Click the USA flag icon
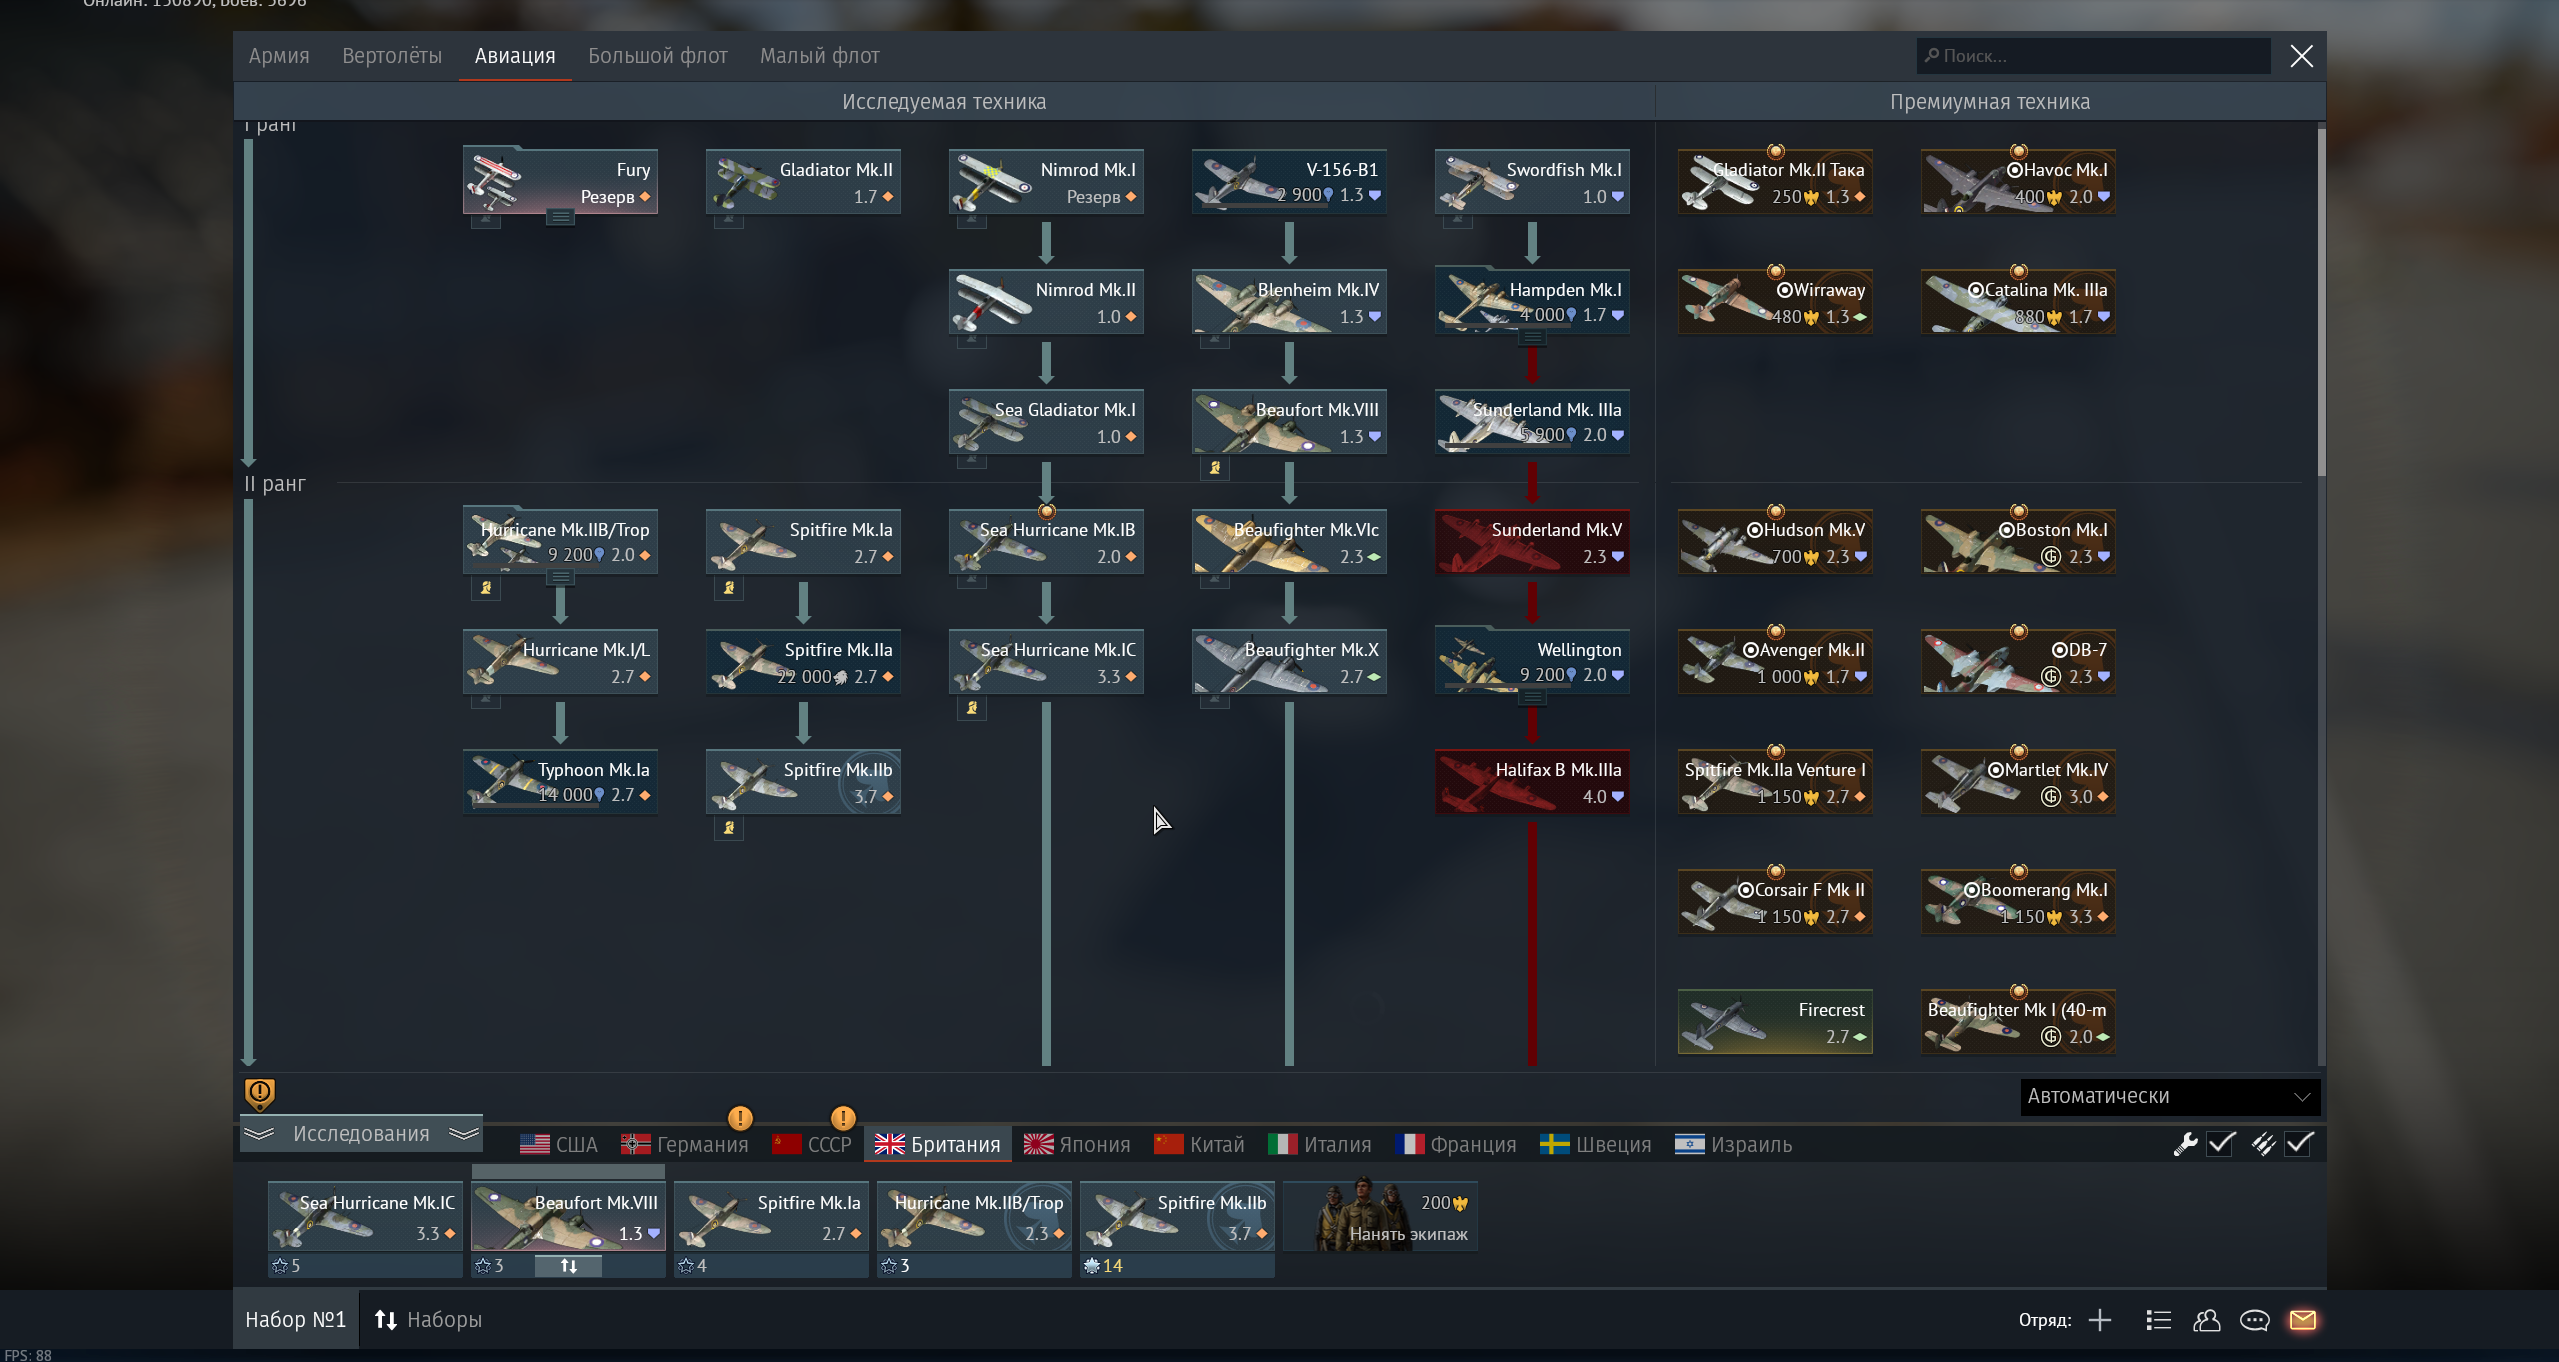 [x=535, y=1145]
